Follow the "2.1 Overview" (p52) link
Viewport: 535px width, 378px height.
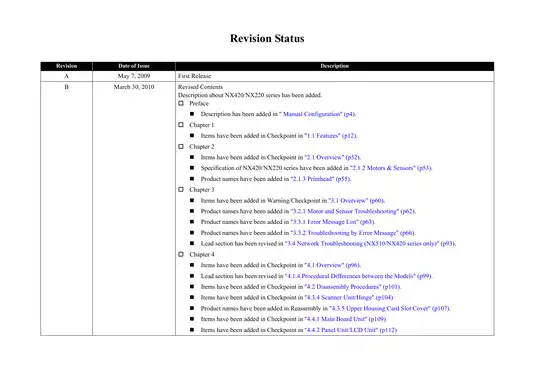pyautogui.click(x=332, y=157)
